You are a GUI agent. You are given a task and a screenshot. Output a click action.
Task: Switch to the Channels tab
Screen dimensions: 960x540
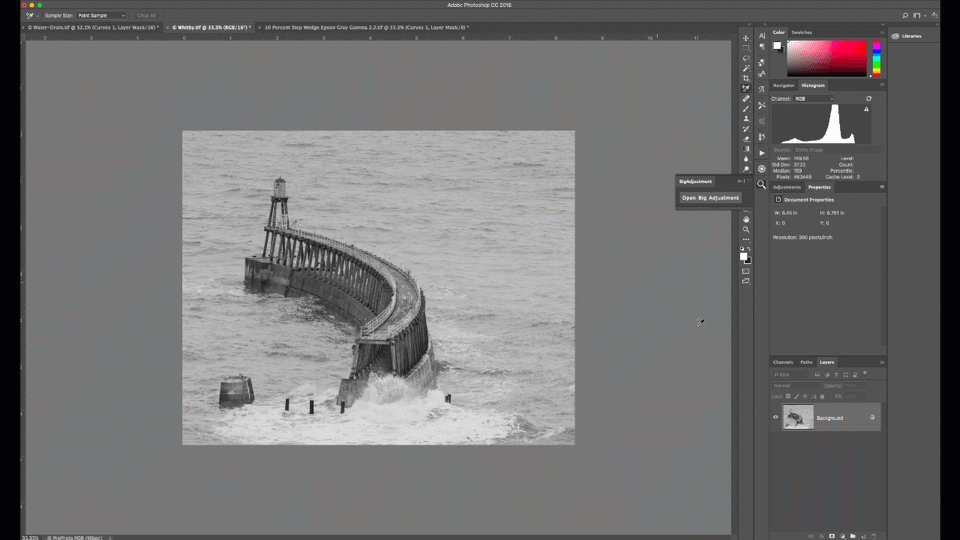coord(782,362)
